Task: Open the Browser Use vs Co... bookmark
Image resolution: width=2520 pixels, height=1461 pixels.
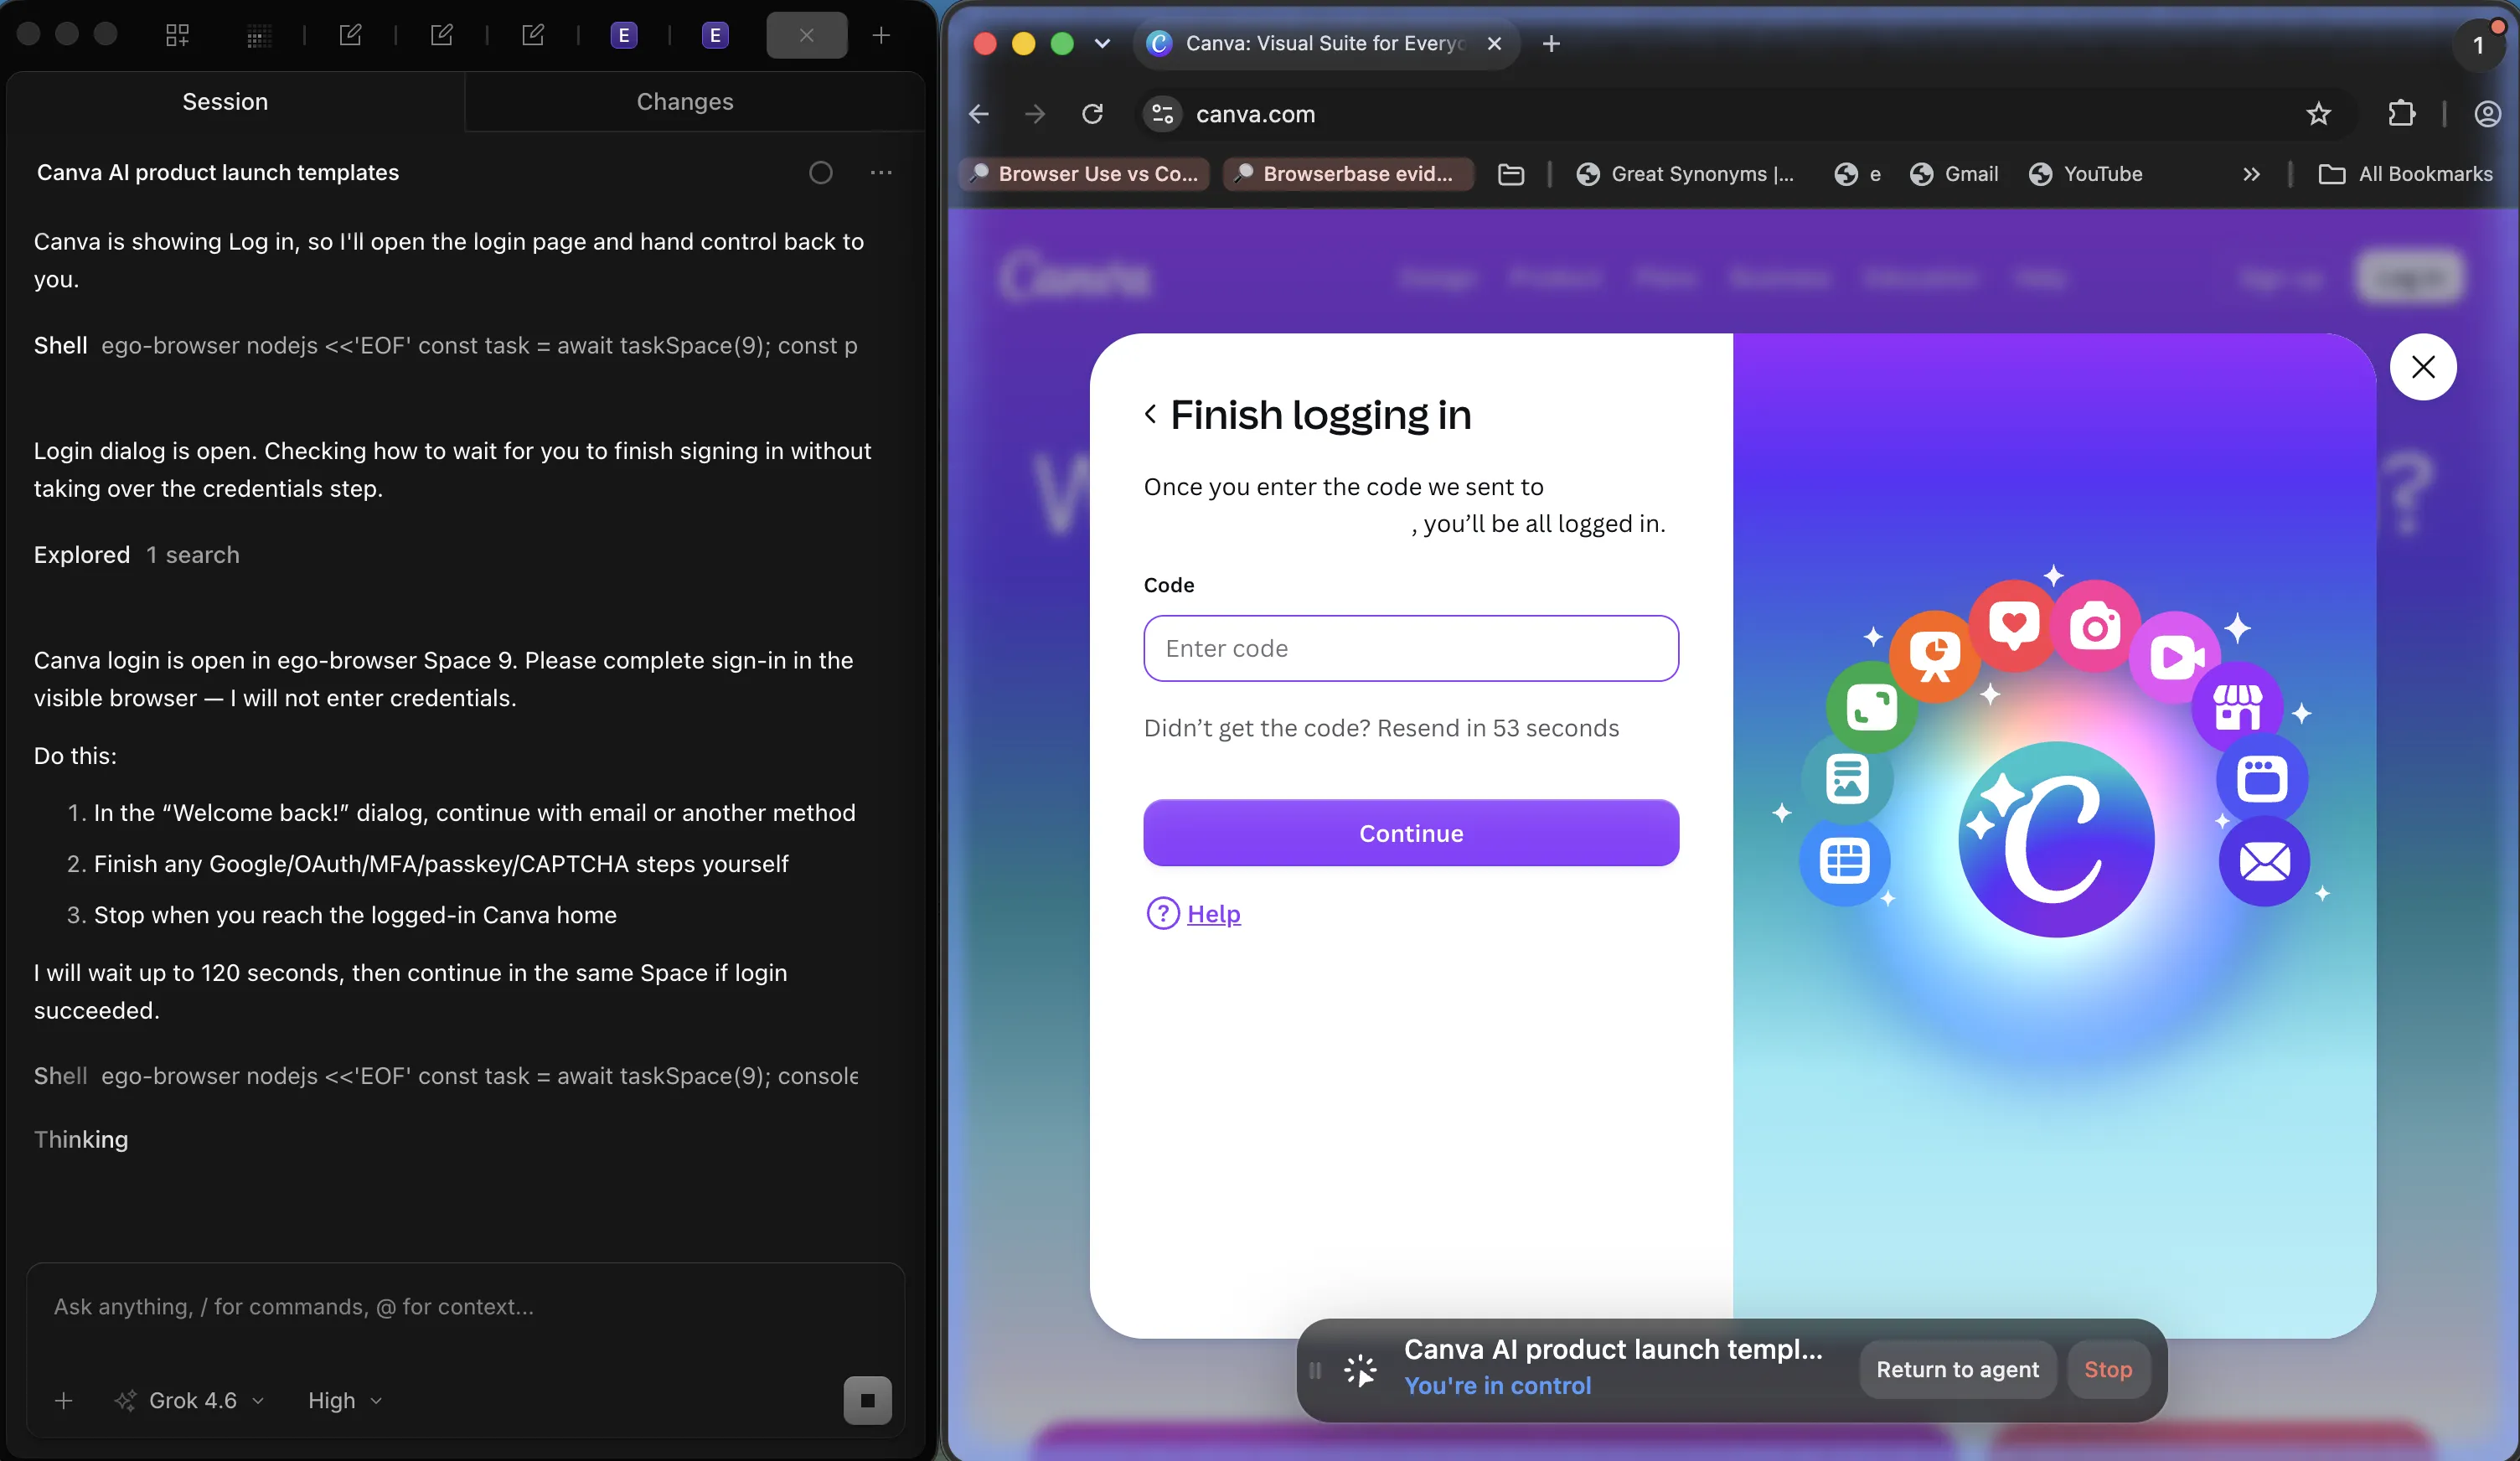Action: click(x=1085, y=173)
